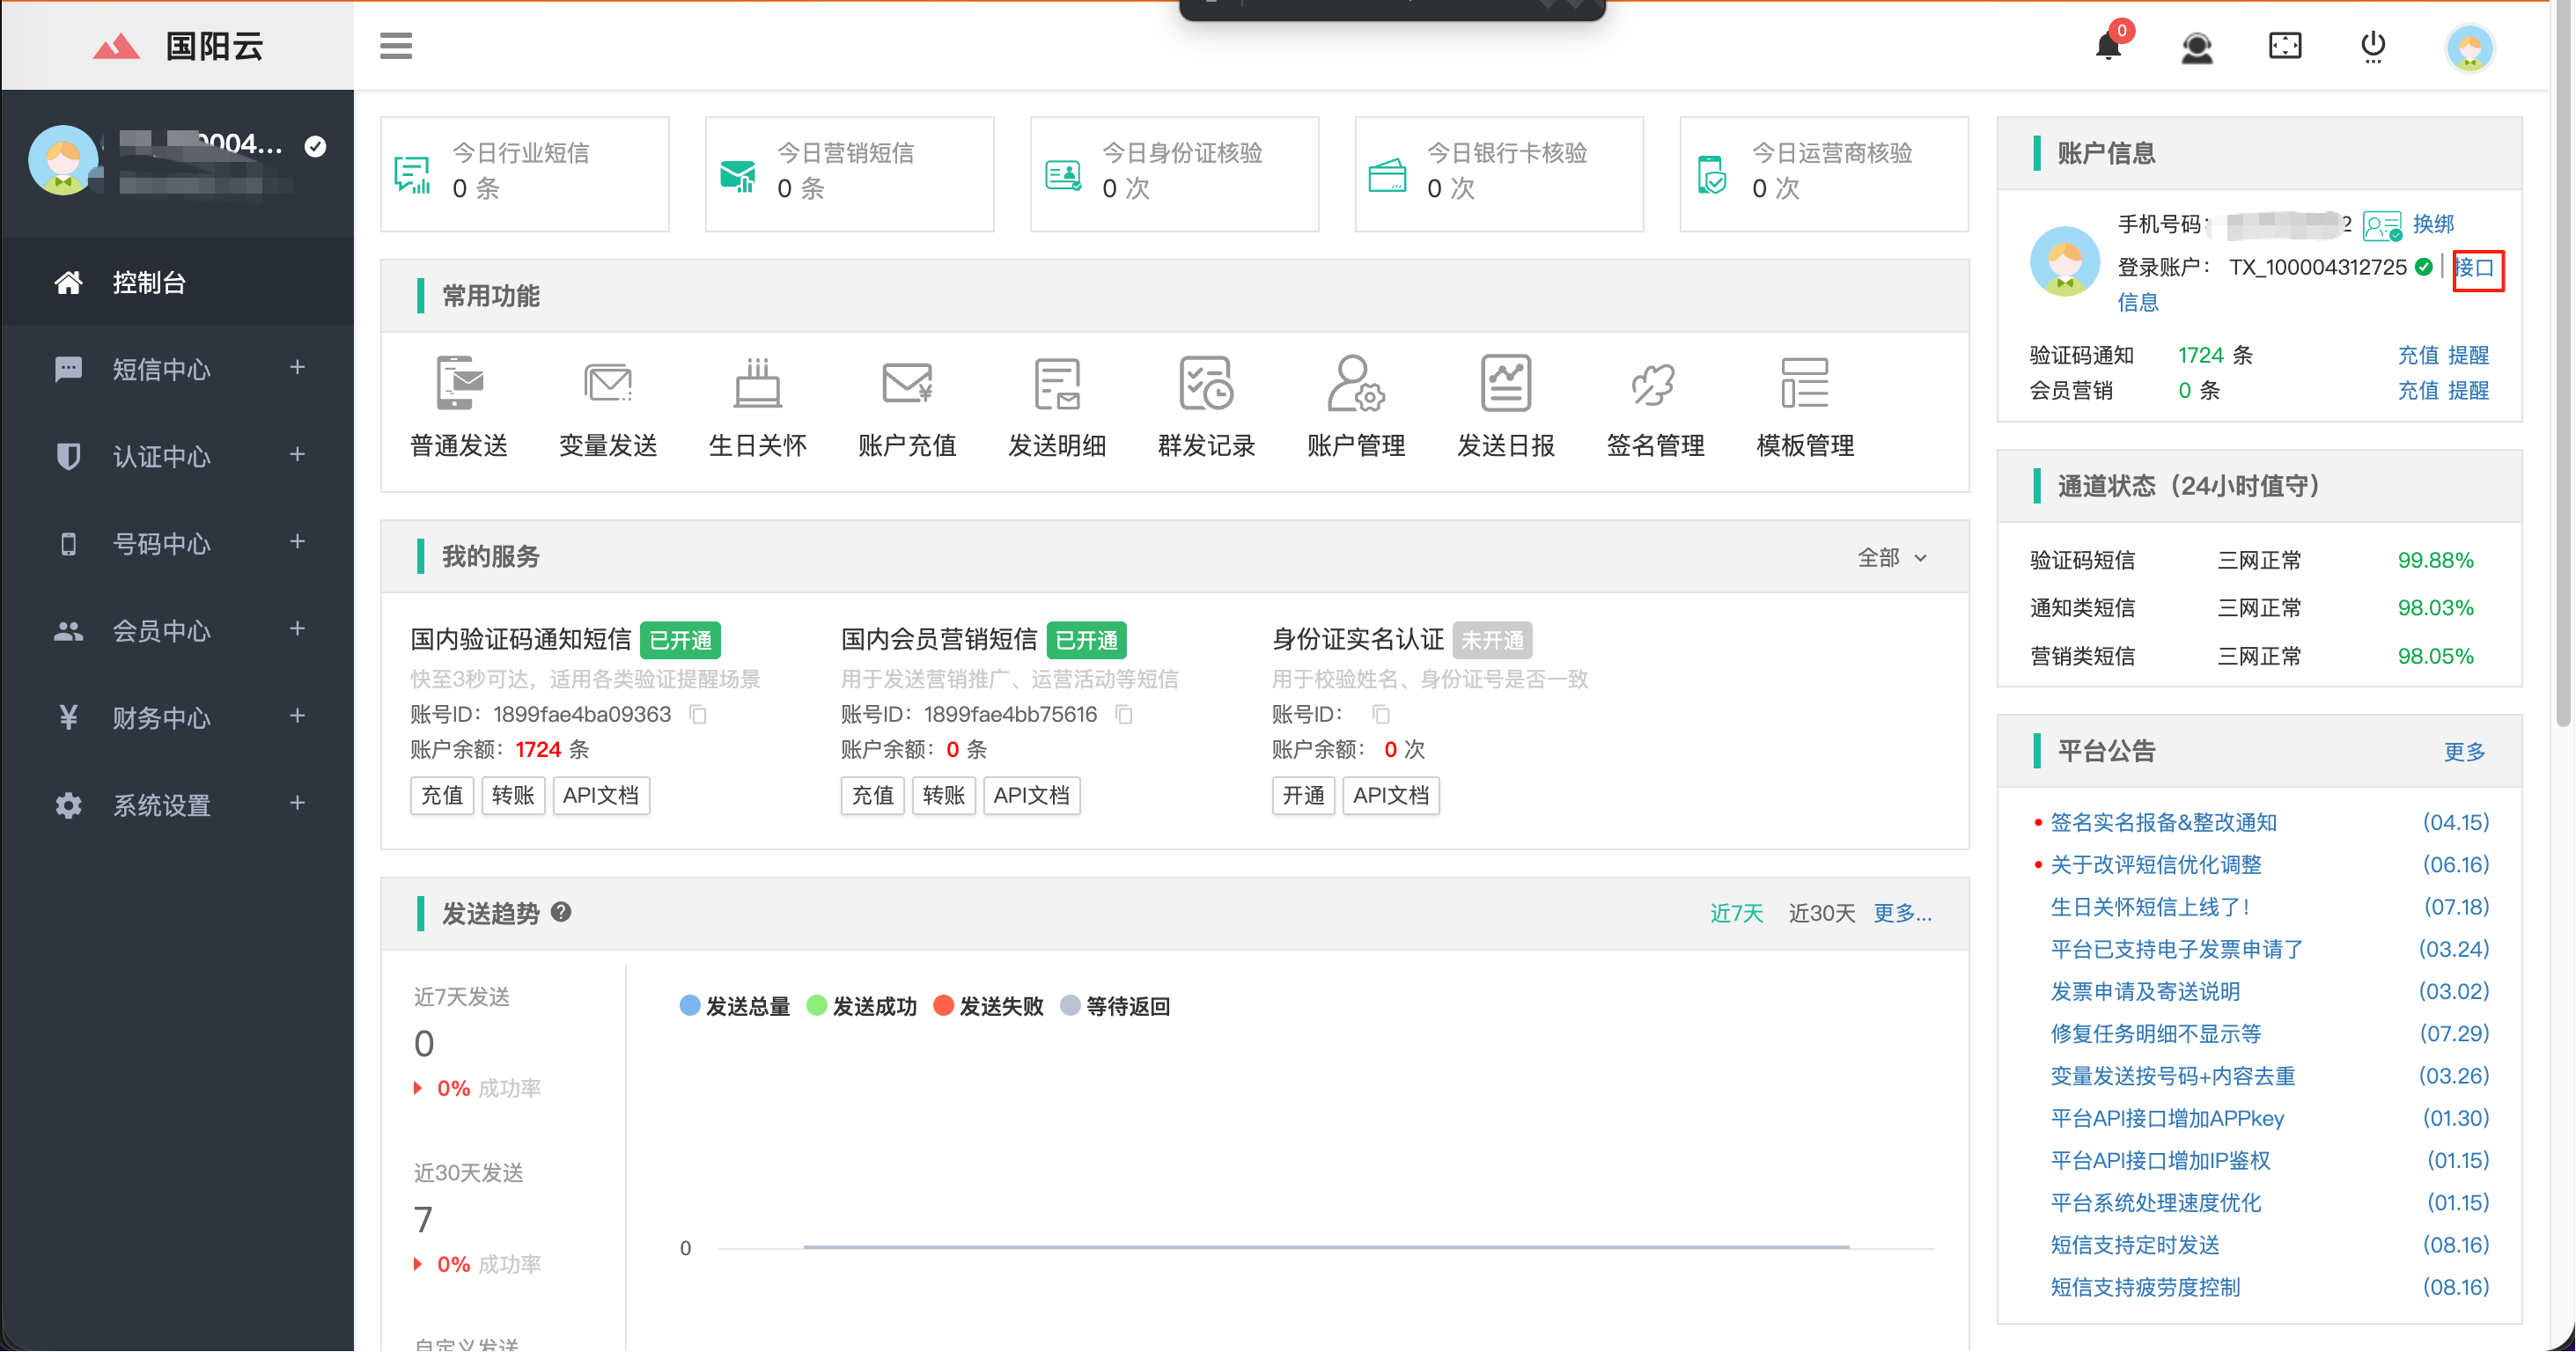Image resolution: width=2576 pixels, height=1352 pixels.
Task: Click the 国阳云 logo
Action: pyautogui.click(x=178, y=46)
